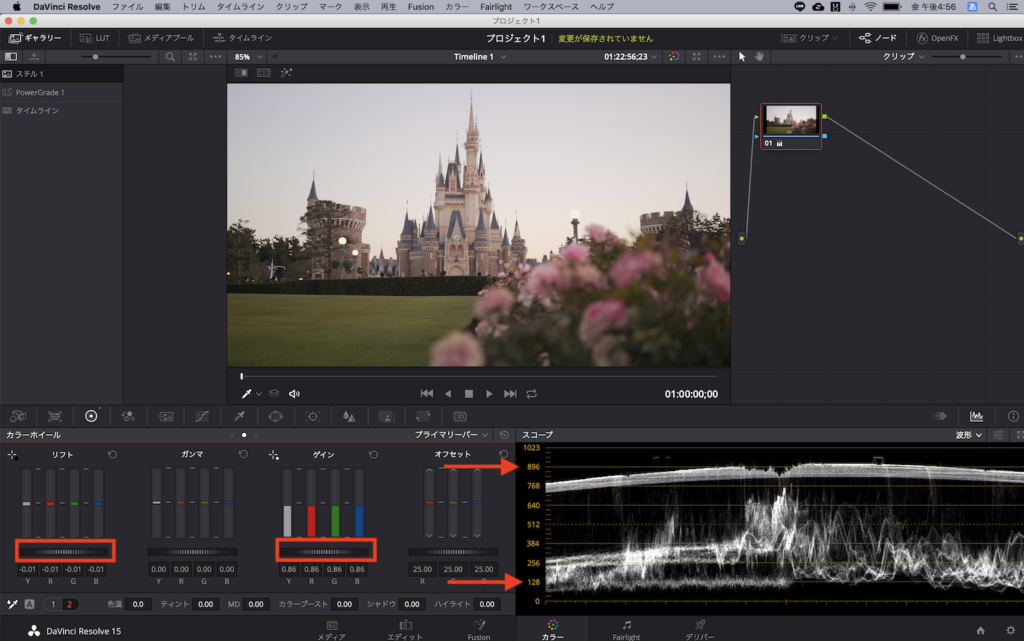The width and height of the screenshot is (1024, 641).
Task: Open the Tracker palette icon
Action: pos(312,415)
